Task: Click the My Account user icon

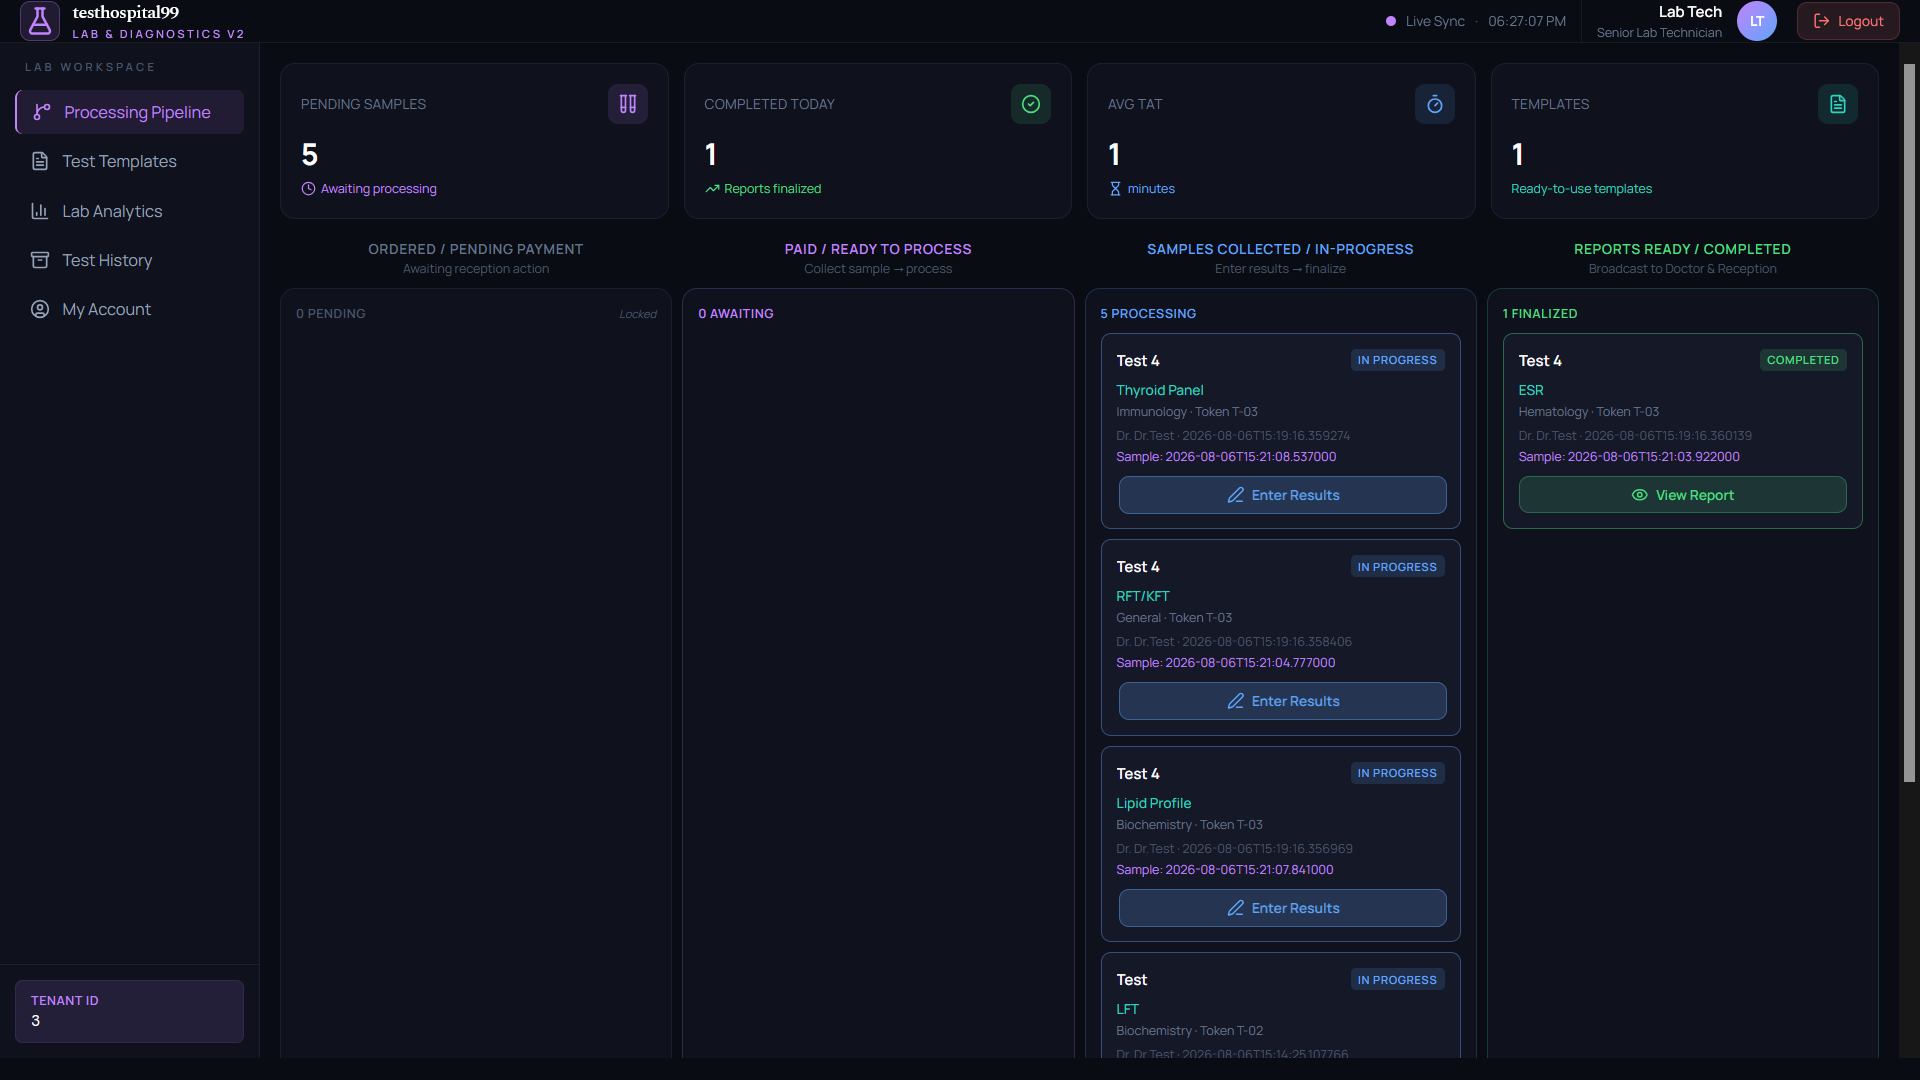Action: (40, 309)
